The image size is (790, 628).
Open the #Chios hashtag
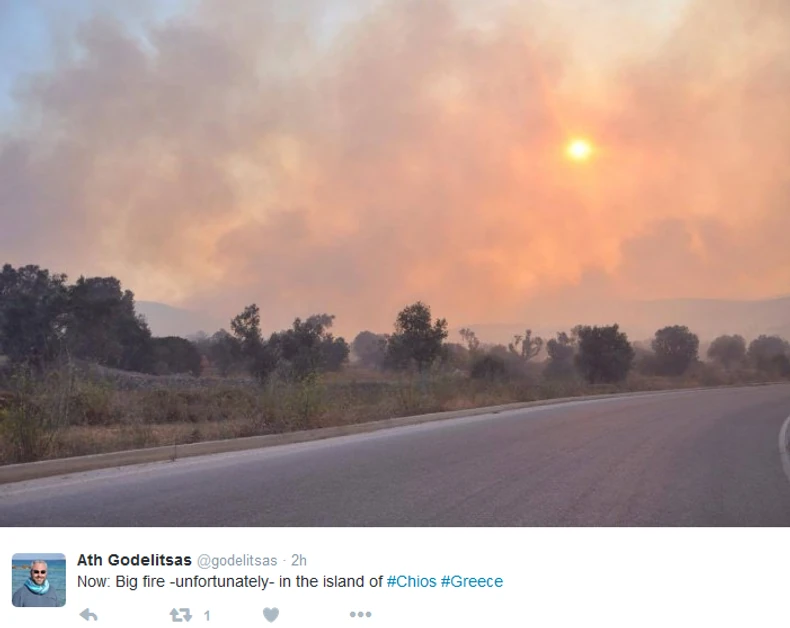411,582
